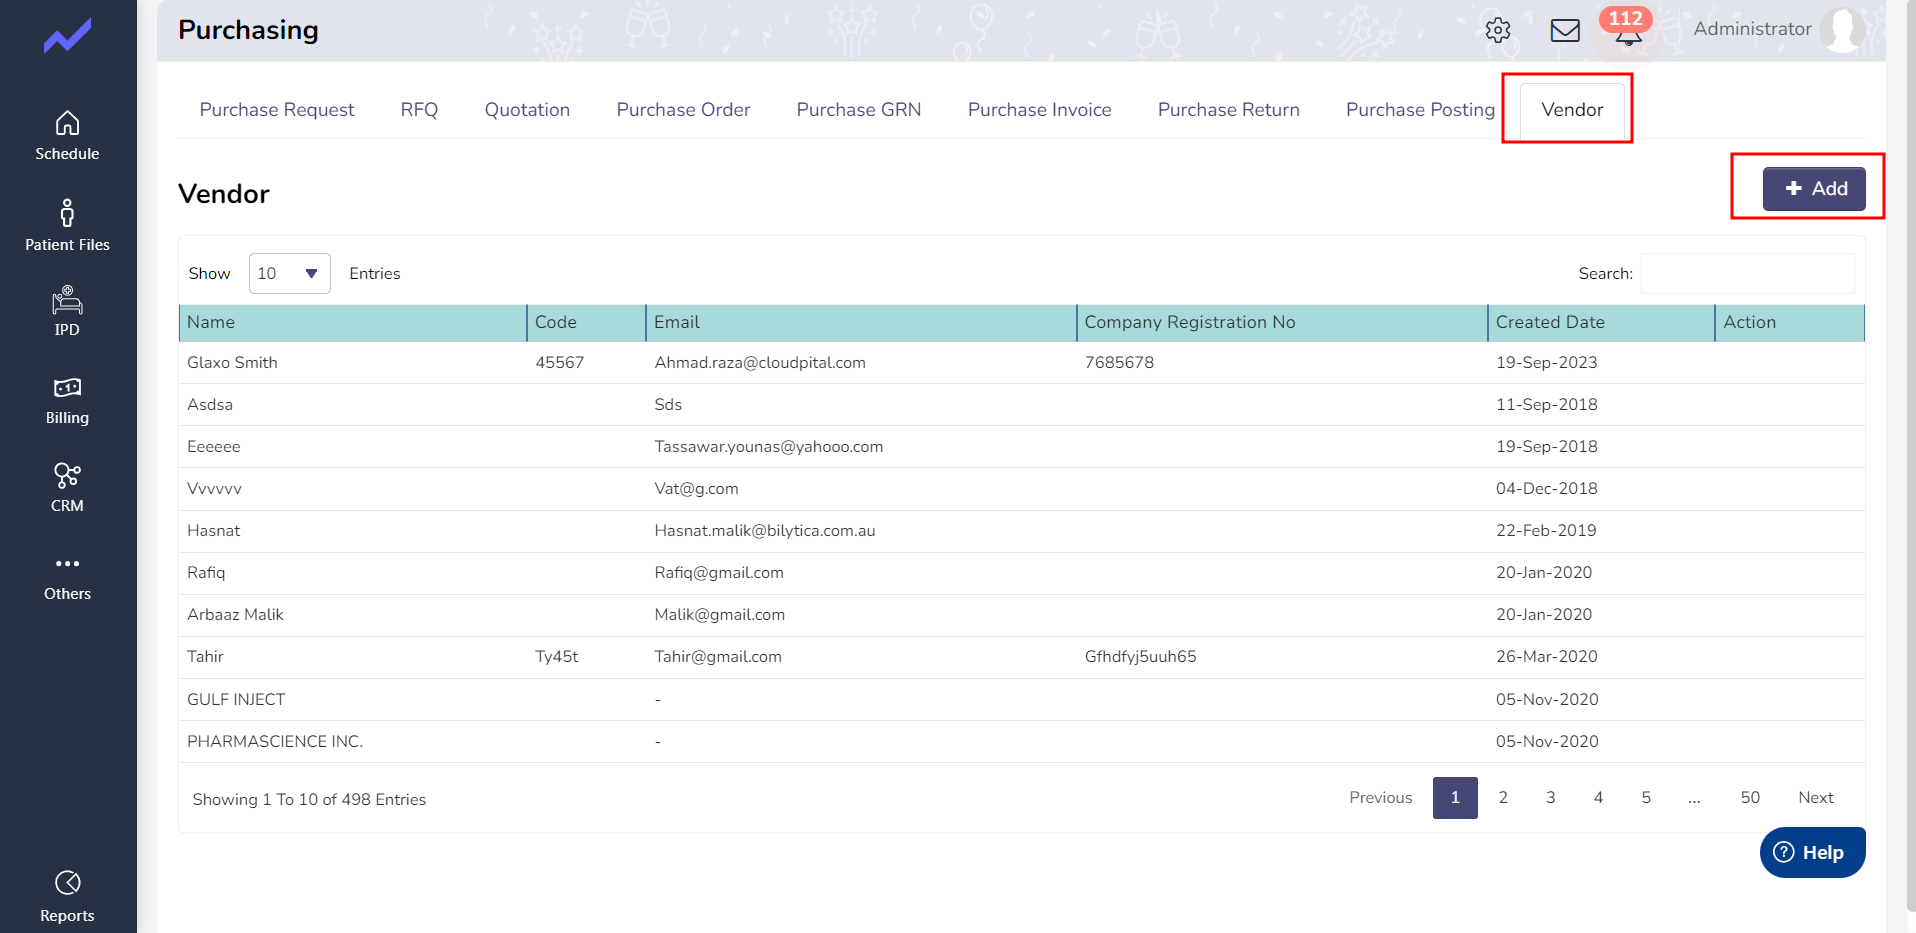Open the Purchase Posting tab
Viewport: 1916px width, 933px height.
(x=1420, y=110)
